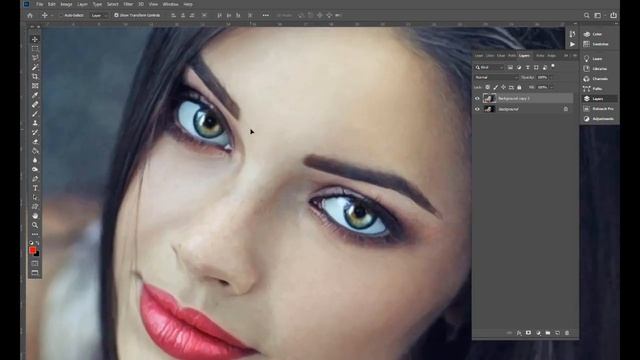
Task: Filter for pixel layers
Action: pos(511,67)
